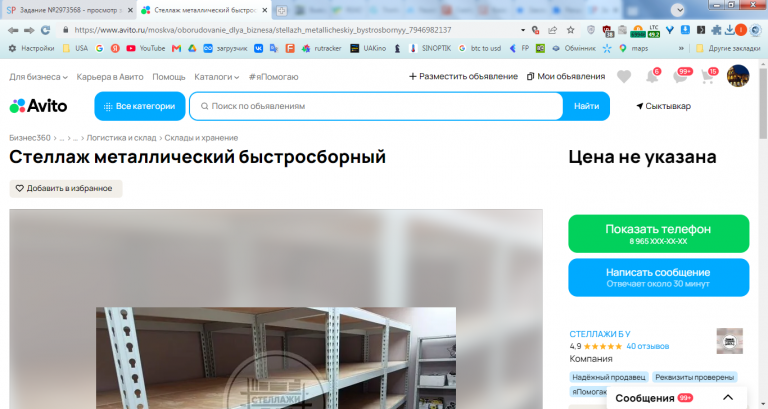Click the browser forward arrow
The image size is (768, 409).
coord(29,30)
